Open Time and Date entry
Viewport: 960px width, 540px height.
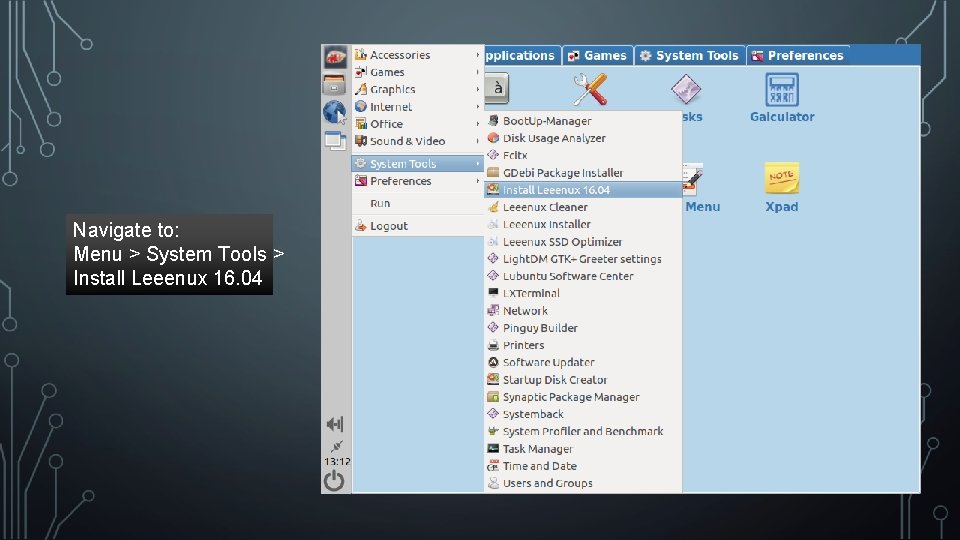pos(583,466)
